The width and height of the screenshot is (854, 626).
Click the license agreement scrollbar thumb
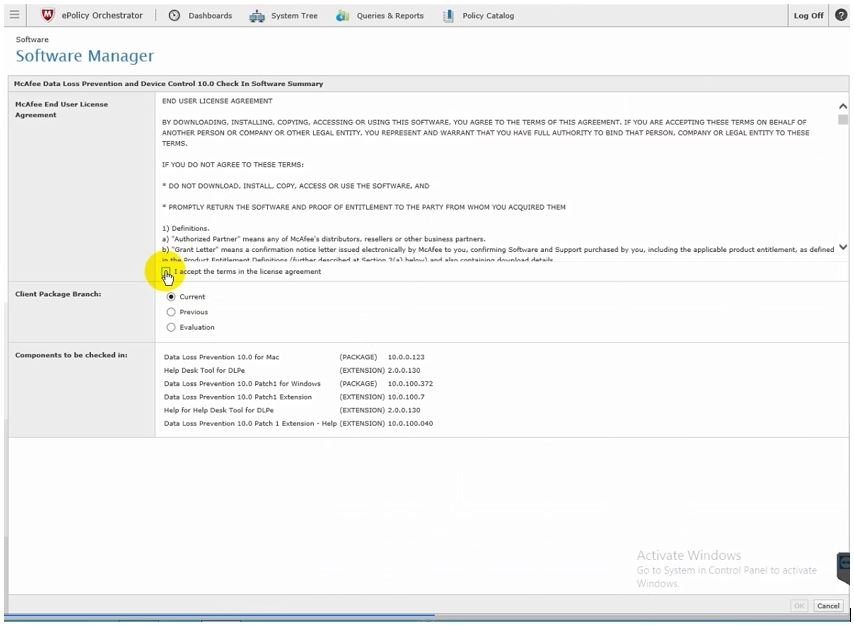tap(843, 119)
